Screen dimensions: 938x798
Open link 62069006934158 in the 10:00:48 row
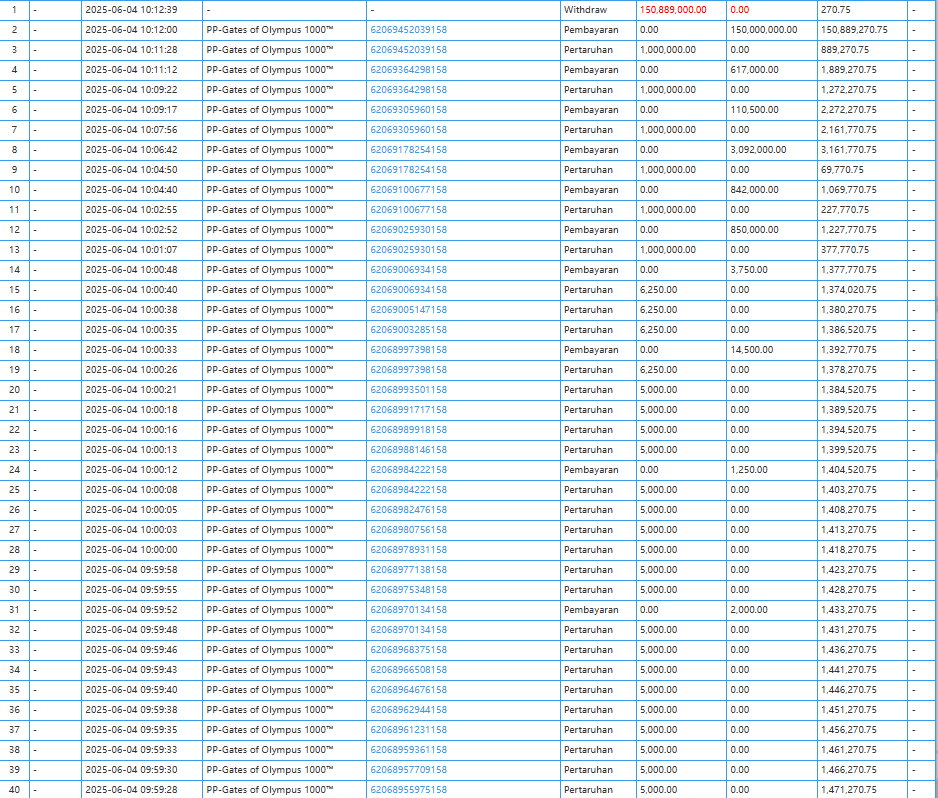tap(409, 270)
